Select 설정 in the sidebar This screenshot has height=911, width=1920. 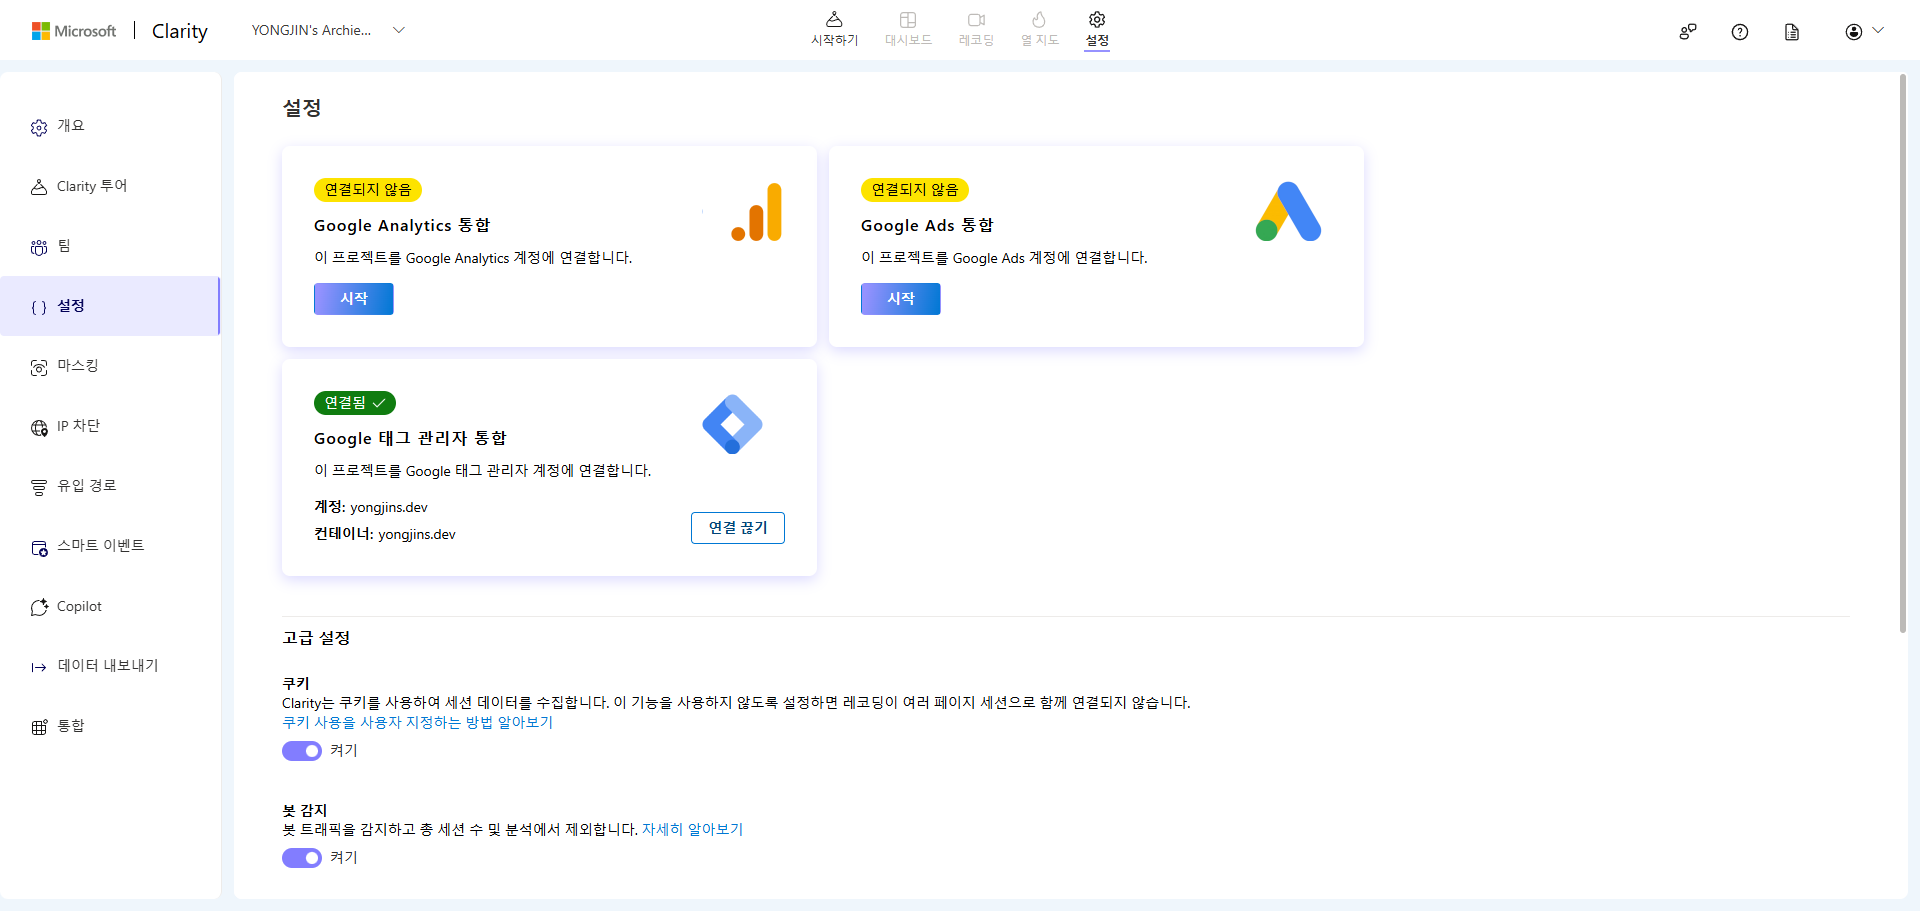[x=110, y=306]
